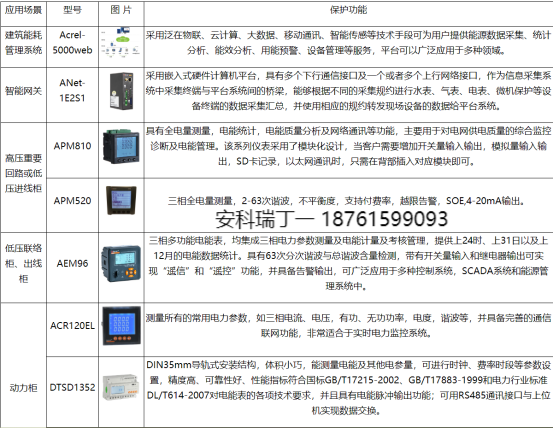Image resolution: width=554 pixels, height=429 pixels.
Task: Click the description starting 采用嵌入式硬件计算机平台
Action: pyautogui.click(x=348, y=91)
